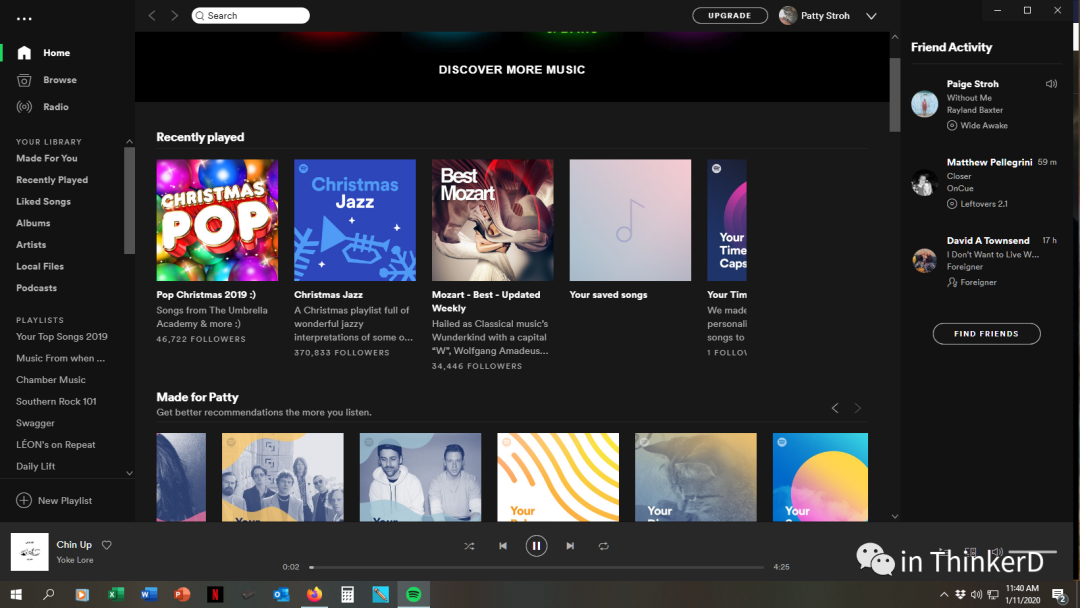The image size is (1080, 608).
Task: Open Podcasts in library
Action: click(x=37, y=288)
